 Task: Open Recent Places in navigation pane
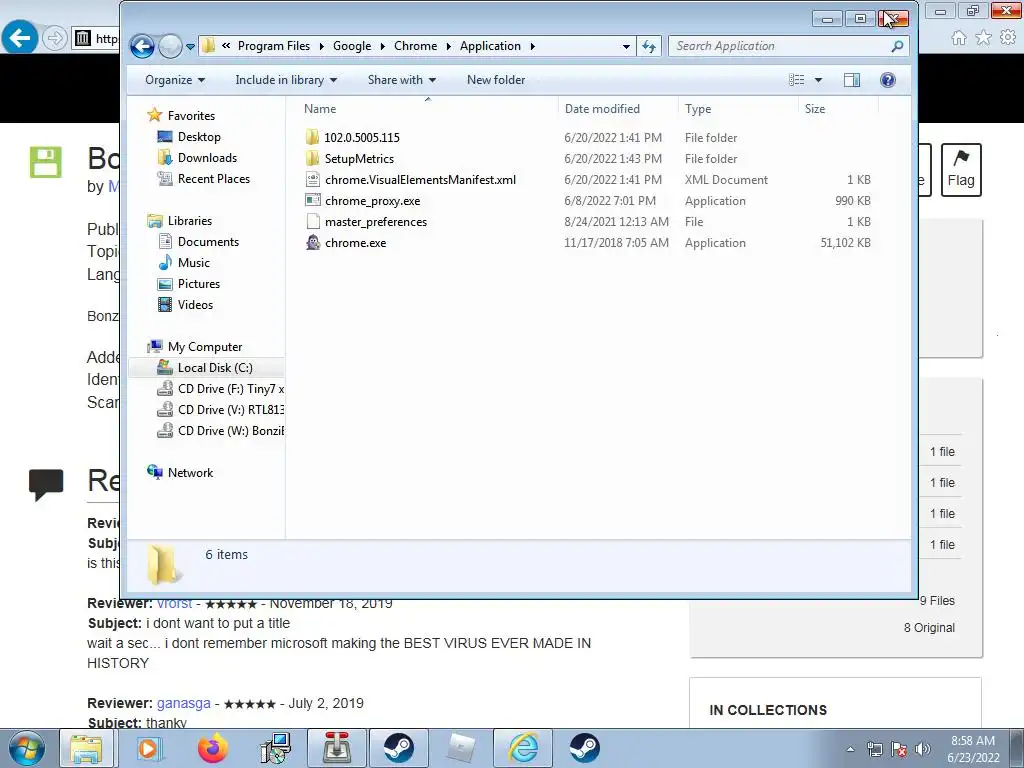(x=214, y=178)
